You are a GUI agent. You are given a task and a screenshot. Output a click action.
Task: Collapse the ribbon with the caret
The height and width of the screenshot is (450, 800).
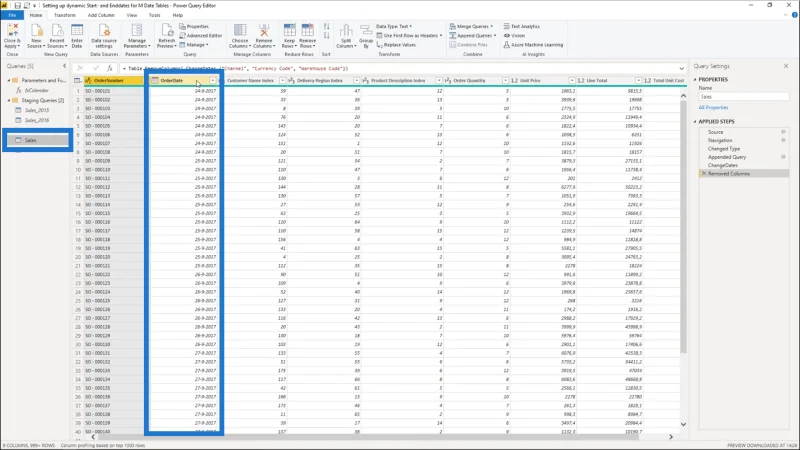pyautogui.click(x=785, y=15)
